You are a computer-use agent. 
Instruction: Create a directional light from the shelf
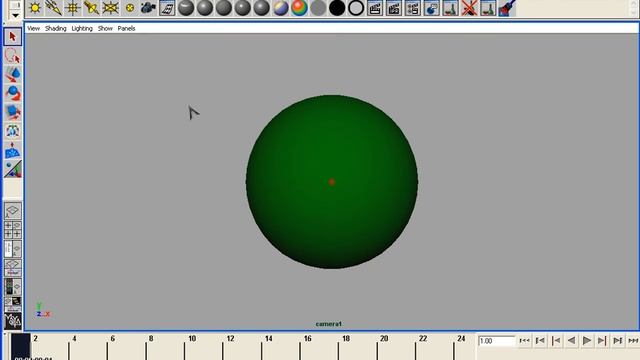pos(54,8)
